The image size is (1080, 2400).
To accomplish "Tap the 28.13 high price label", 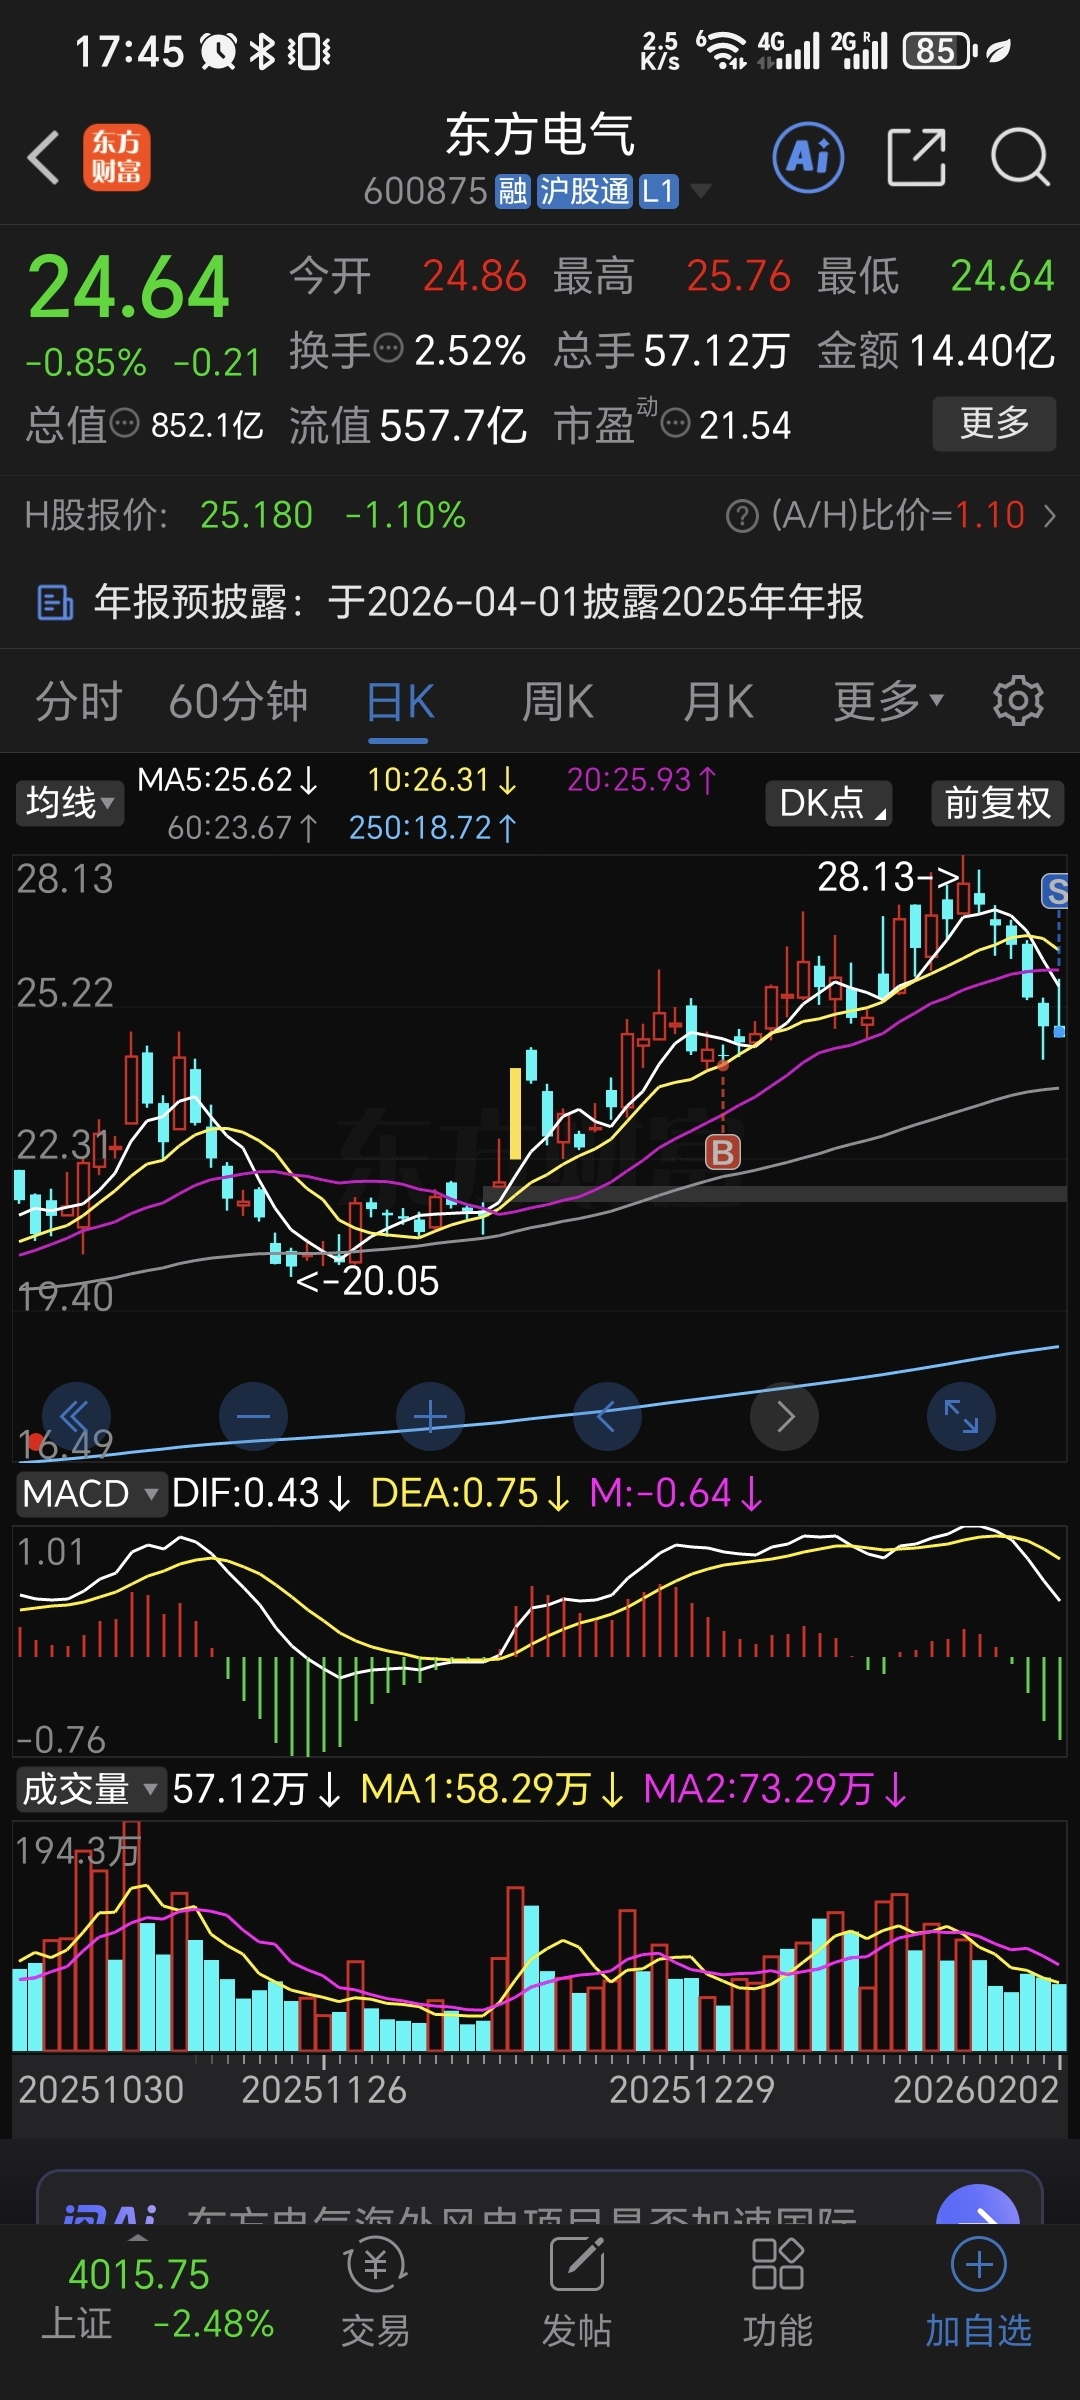I will [888, 877].
